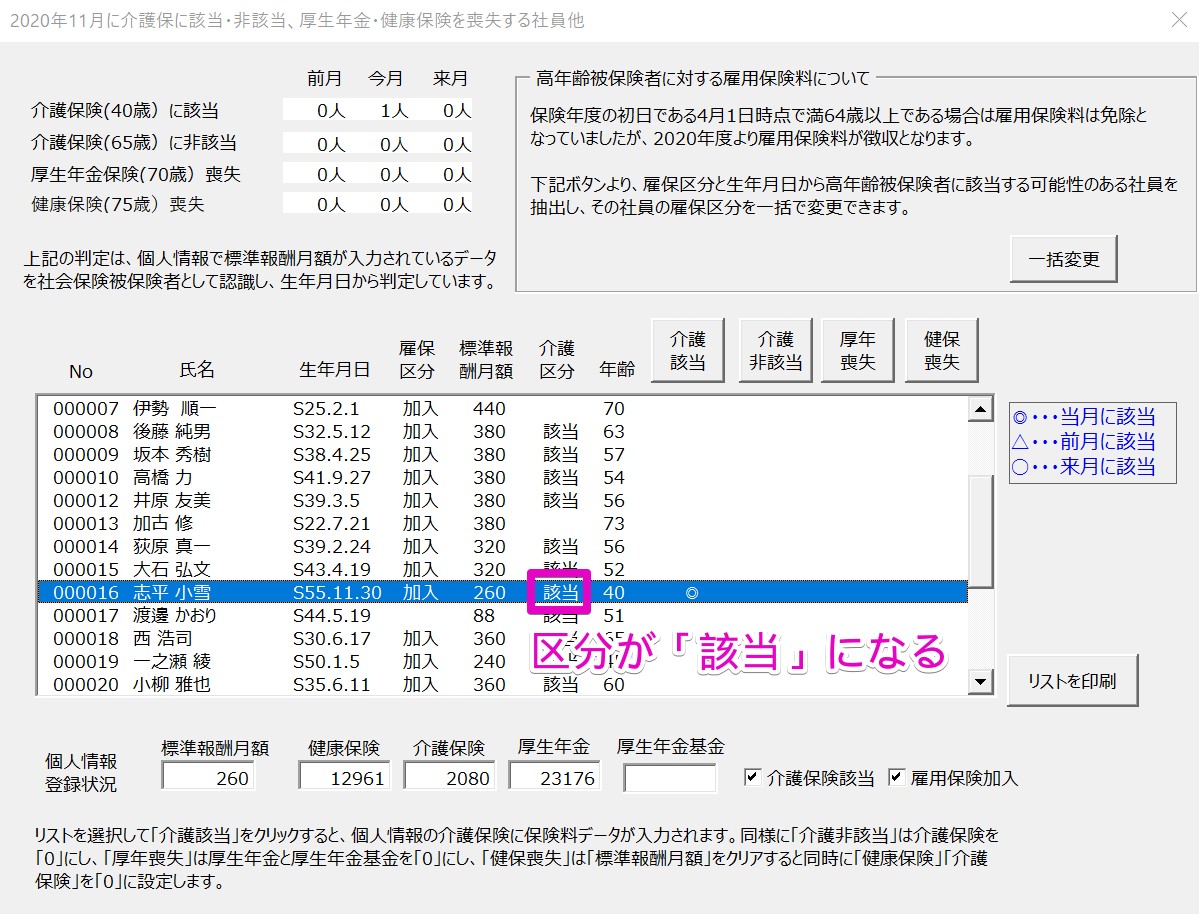1199x914 pixels.
Task: Close the dialog with the X icon
Action: [1178, 20]
